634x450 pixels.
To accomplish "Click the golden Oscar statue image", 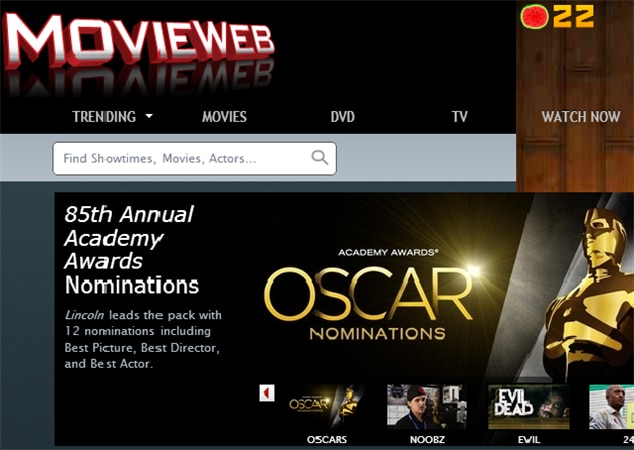I will (x=588, y=293).
